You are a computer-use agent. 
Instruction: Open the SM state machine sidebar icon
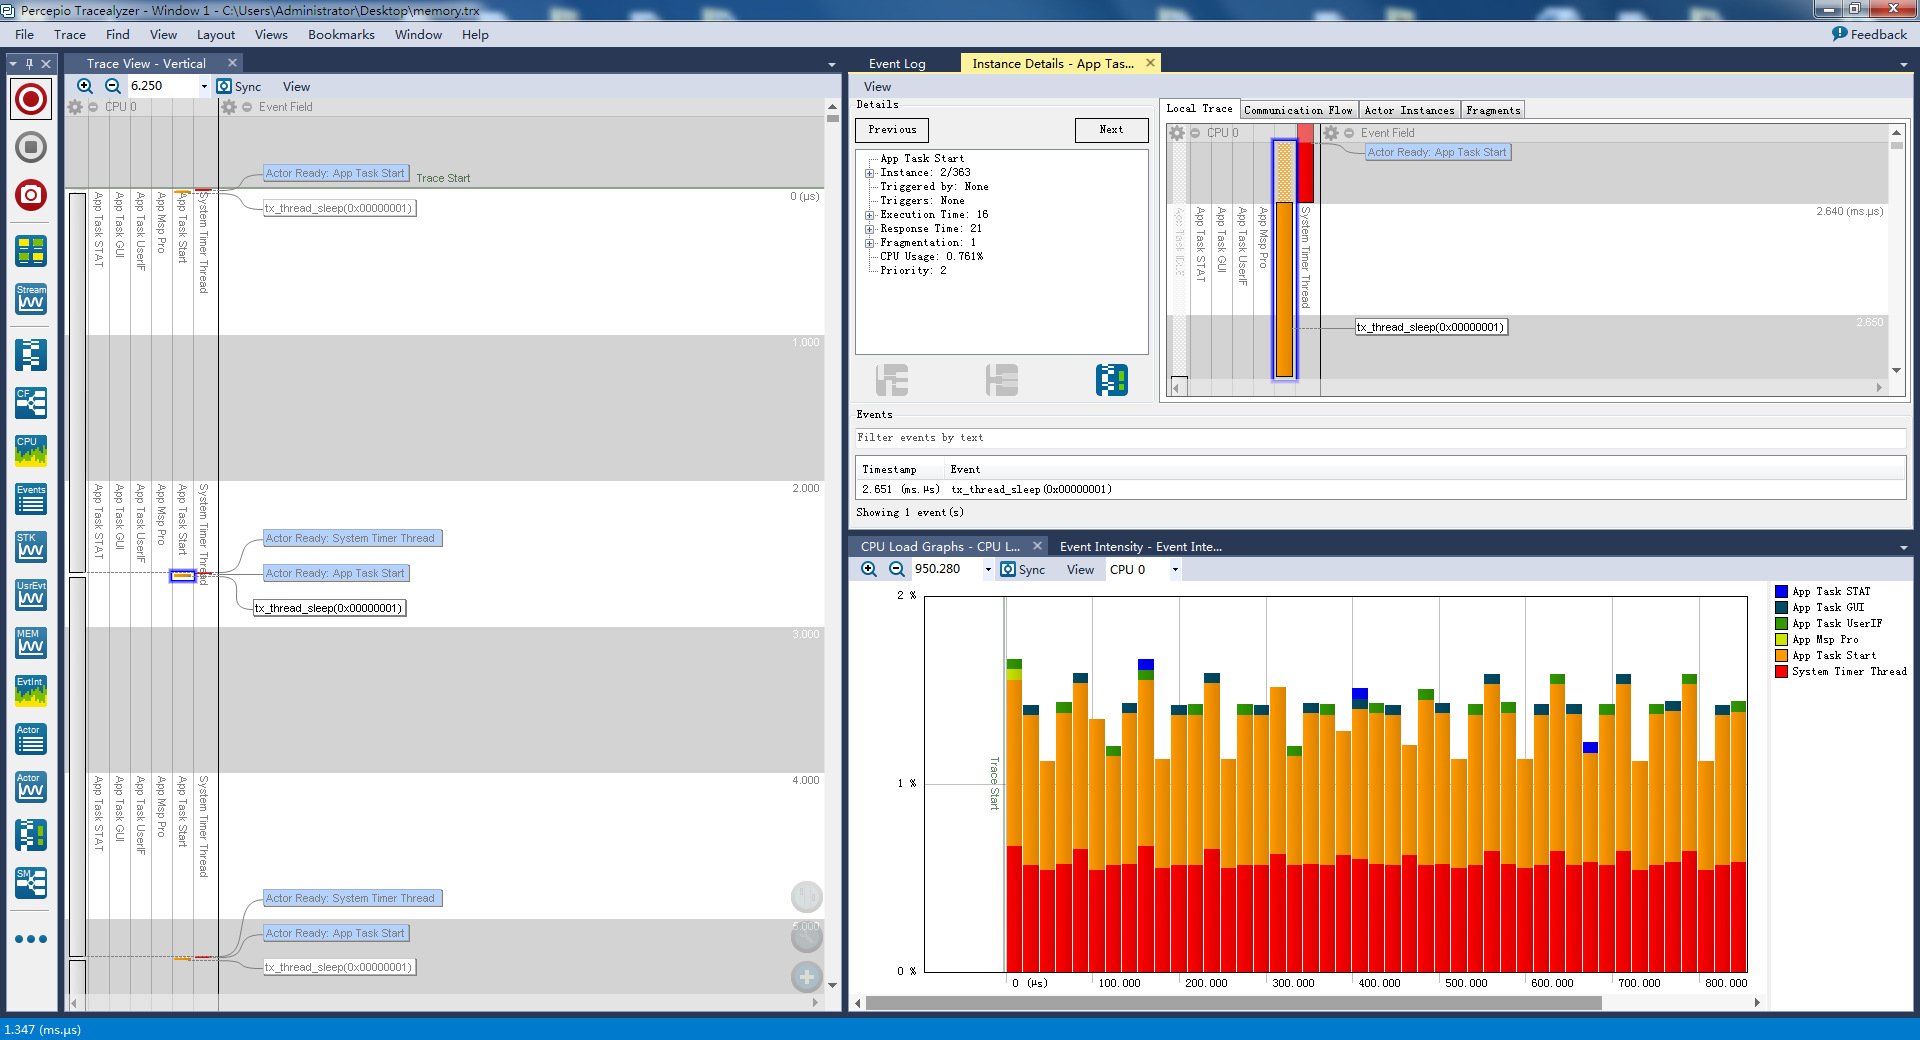point(31,883)
